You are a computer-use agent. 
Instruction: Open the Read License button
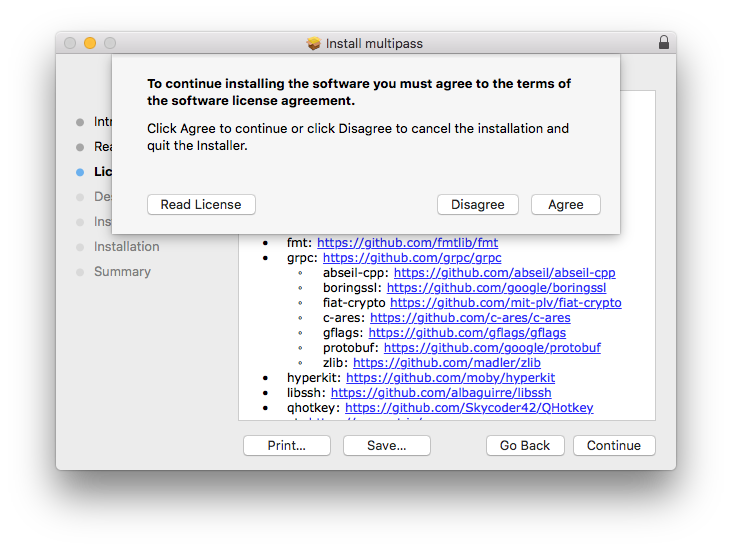201,204
